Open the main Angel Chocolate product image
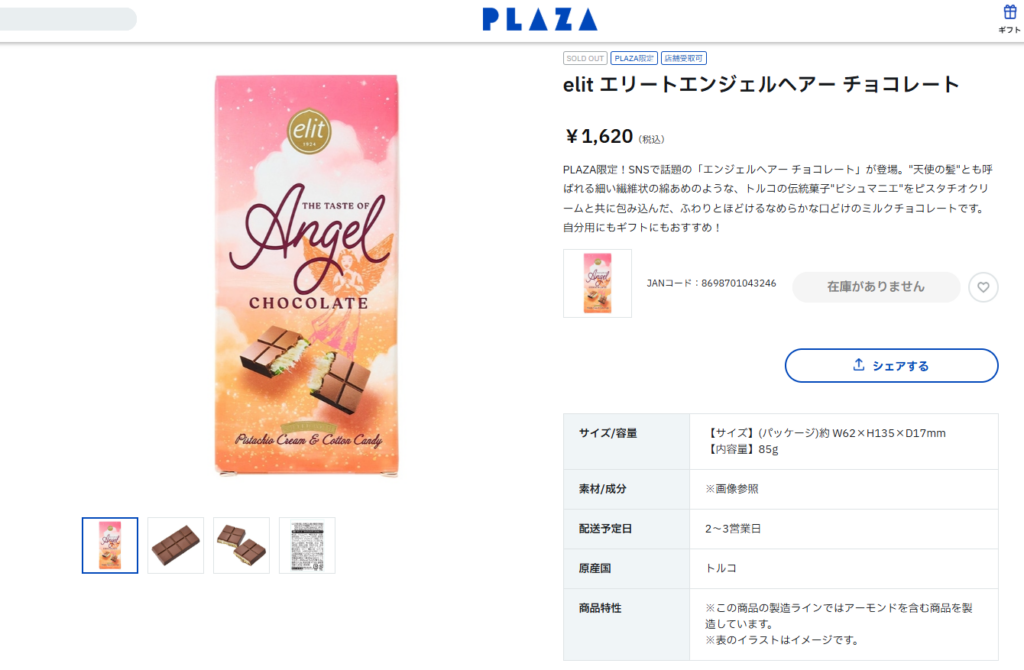This screenshot has height=670, width=1024. [x=307, y=276]
